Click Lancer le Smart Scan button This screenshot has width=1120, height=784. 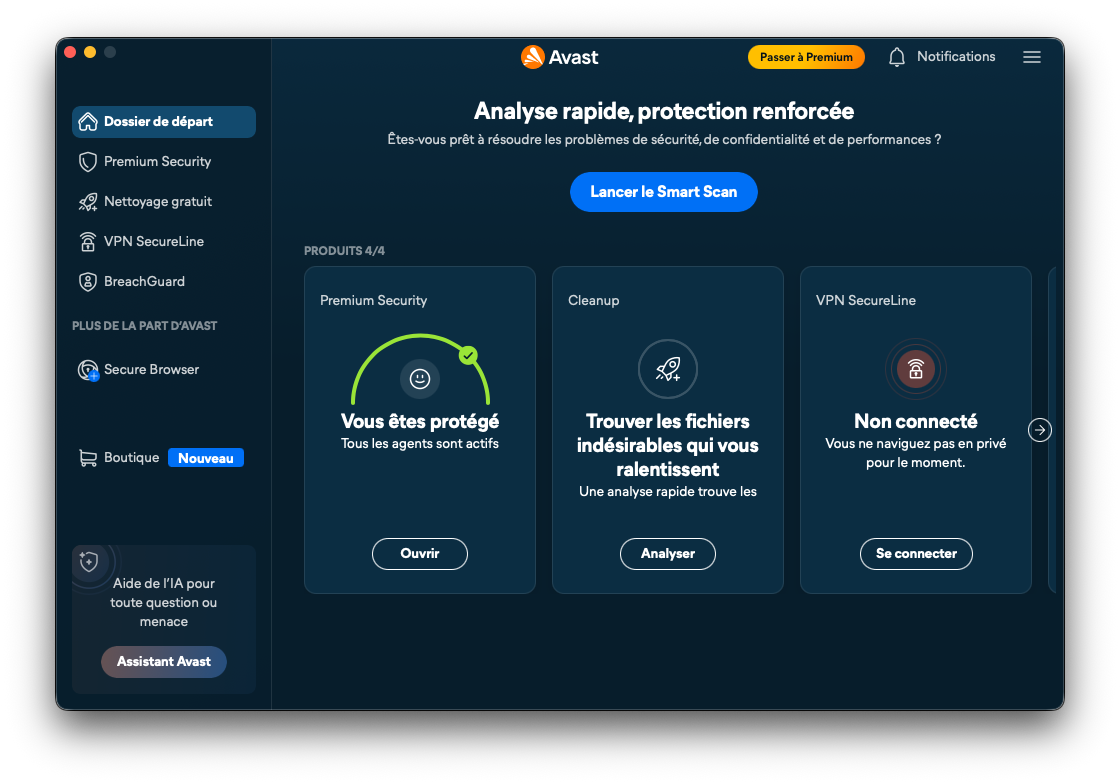coord(664,192)
